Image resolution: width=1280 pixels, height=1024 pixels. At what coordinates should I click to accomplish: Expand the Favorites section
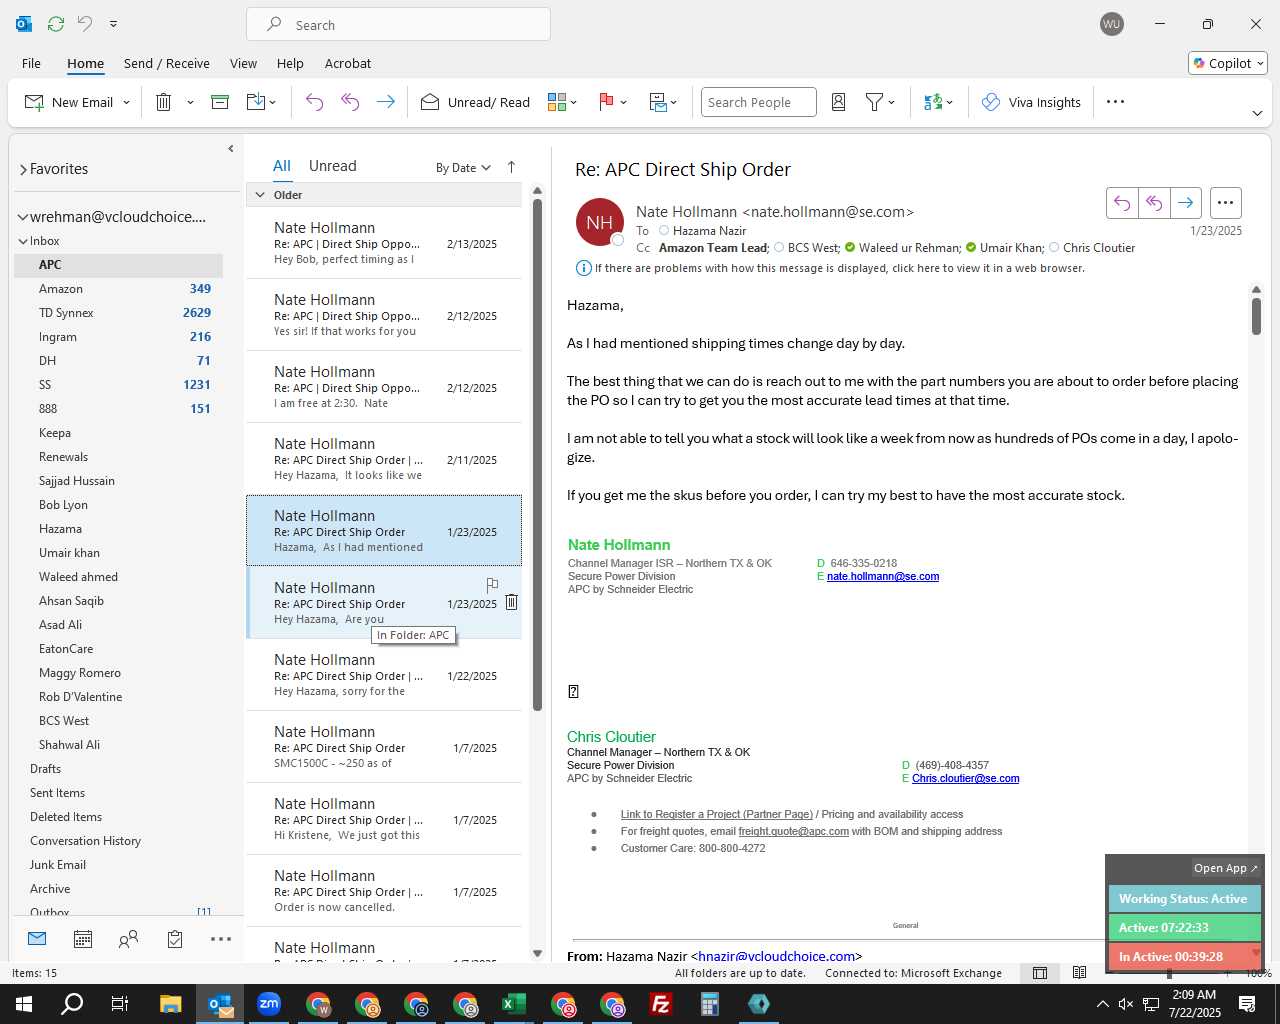[23, 169]
